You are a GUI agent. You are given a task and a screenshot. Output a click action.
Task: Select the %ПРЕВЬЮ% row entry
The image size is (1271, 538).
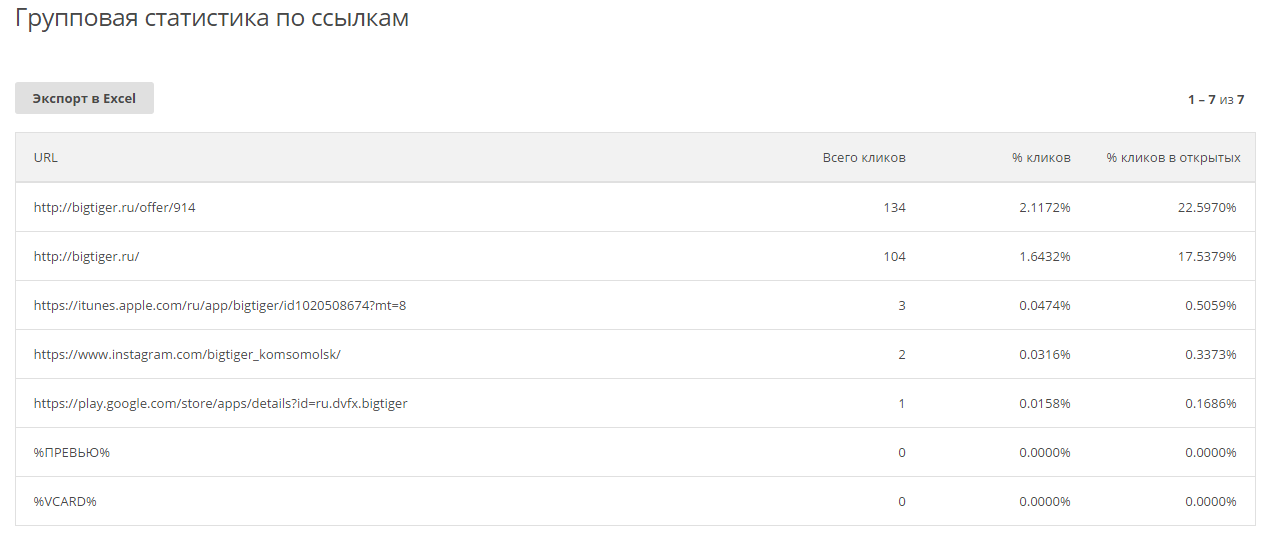71,453
